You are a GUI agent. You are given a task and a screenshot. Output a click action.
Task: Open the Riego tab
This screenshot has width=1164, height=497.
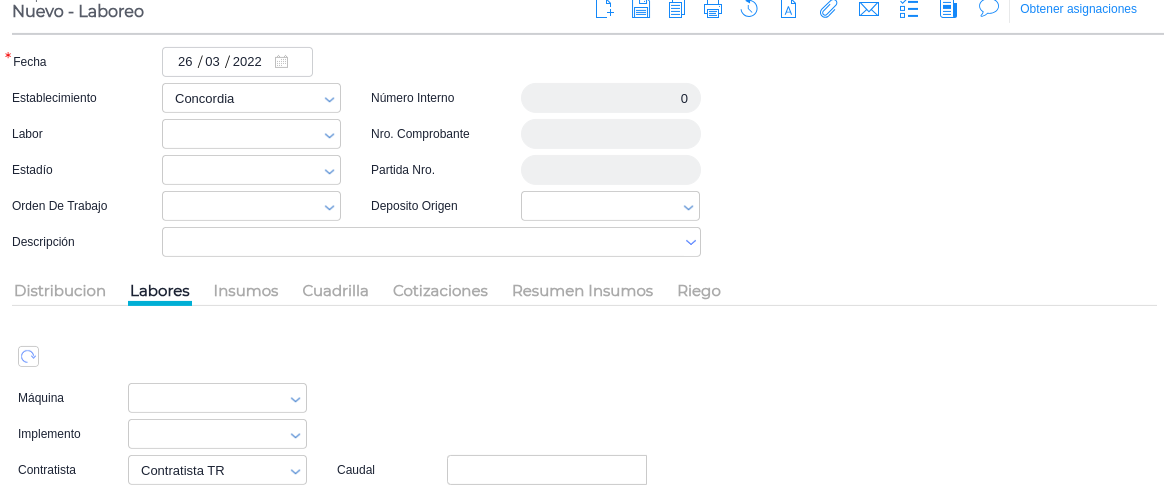click(x=699, y=291)
